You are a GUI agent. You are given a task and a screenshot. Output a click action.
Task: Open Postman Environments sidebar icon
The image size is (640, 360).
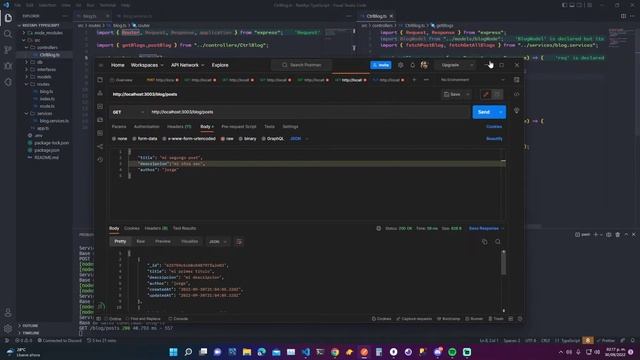point(100,107)
